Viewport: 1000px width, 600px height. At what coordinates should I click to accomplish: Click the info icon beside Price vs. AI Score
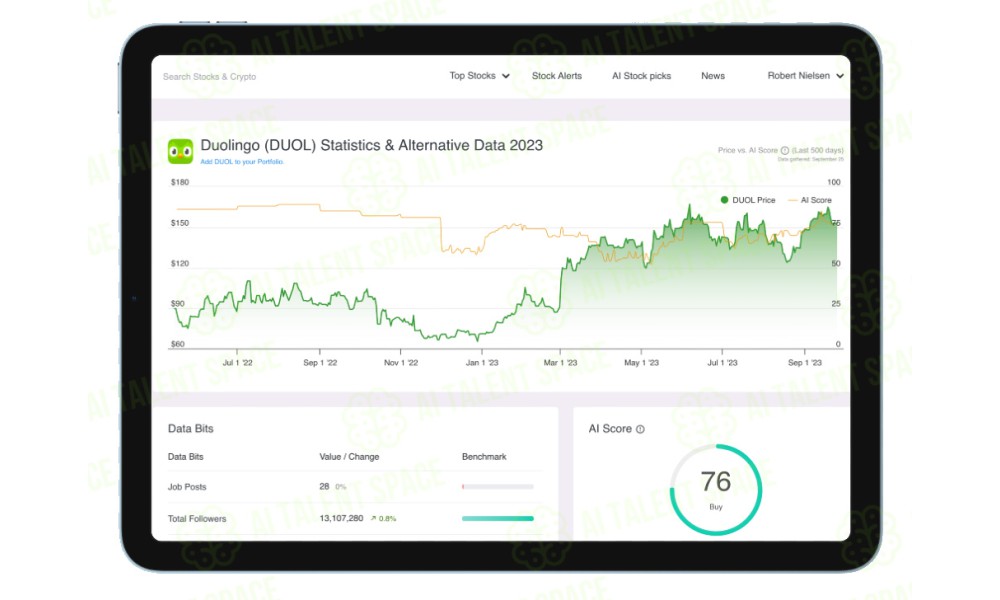(785, 150)
